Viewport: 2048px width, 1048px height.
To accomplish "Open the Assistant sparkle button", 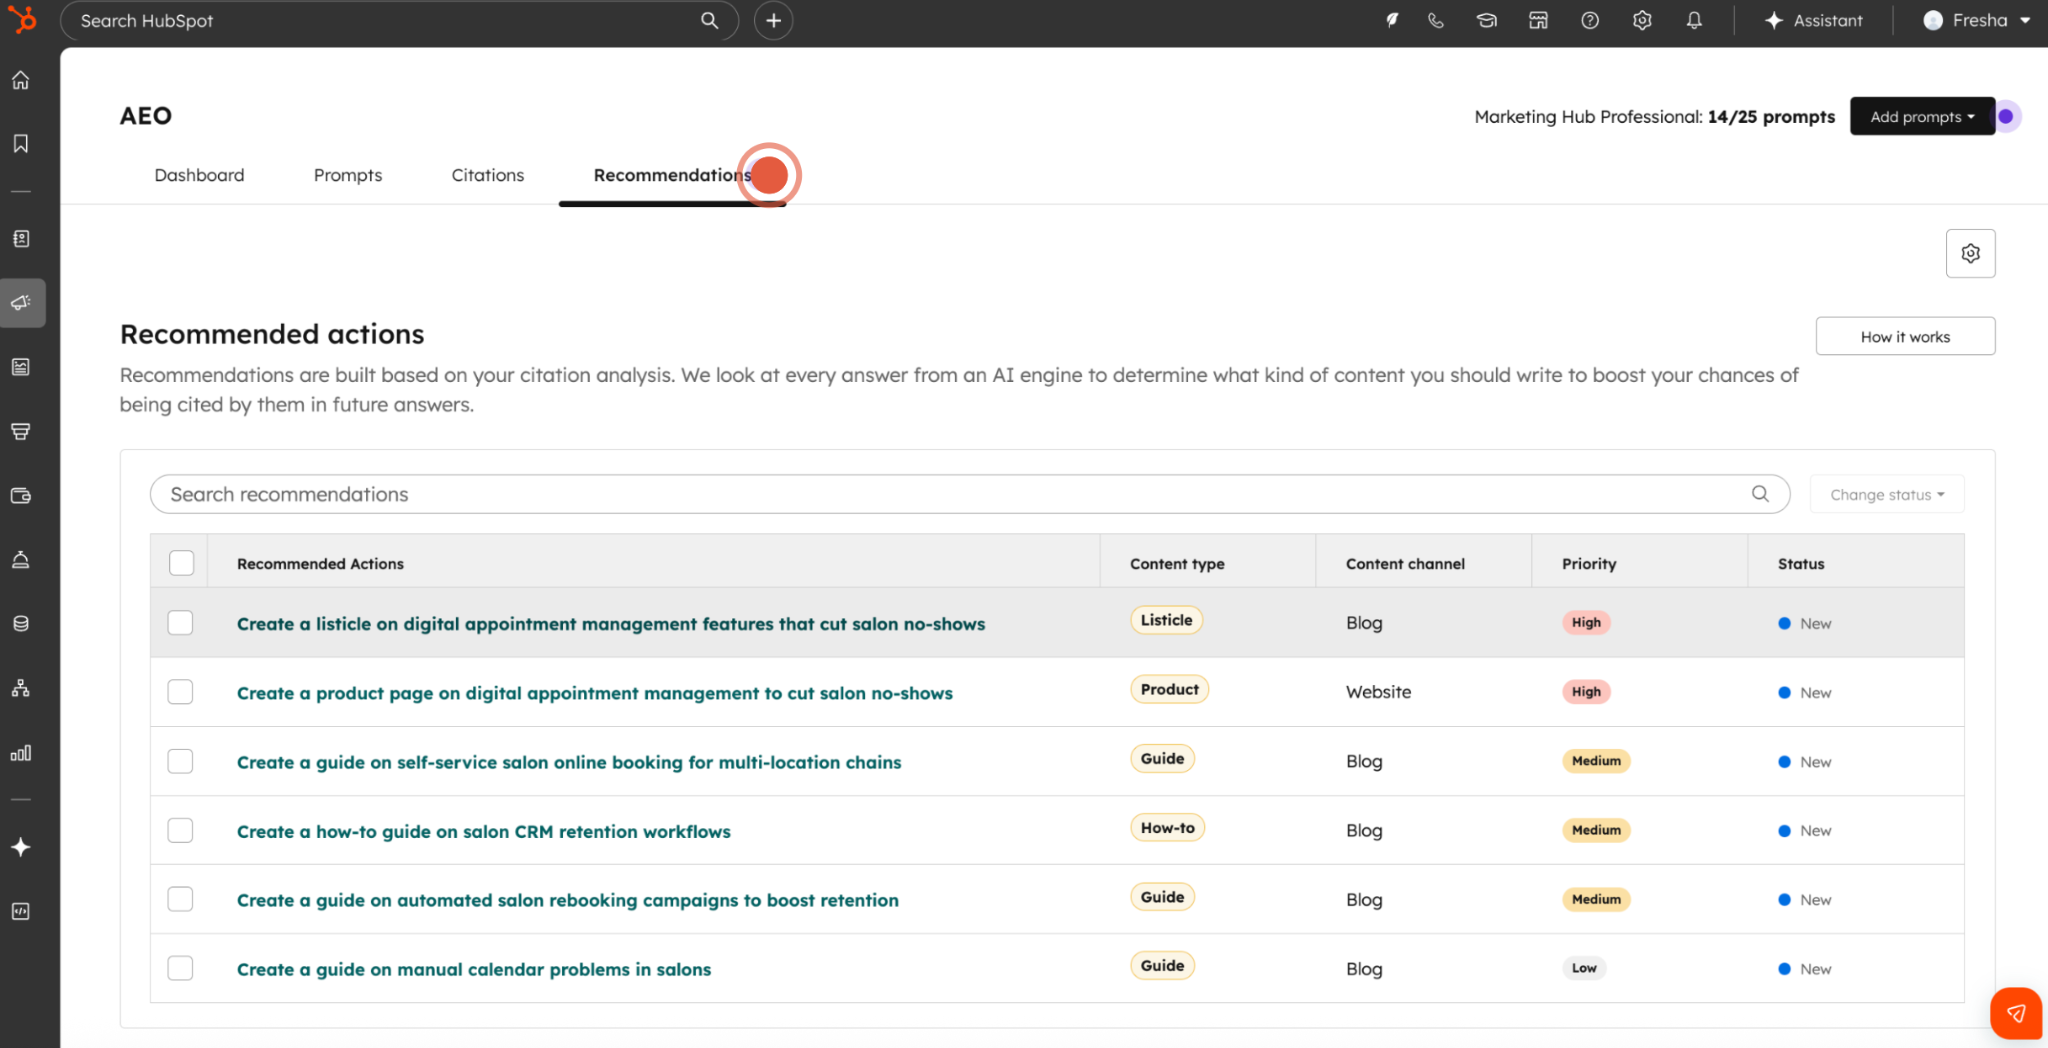I will tap(1813, 20).
